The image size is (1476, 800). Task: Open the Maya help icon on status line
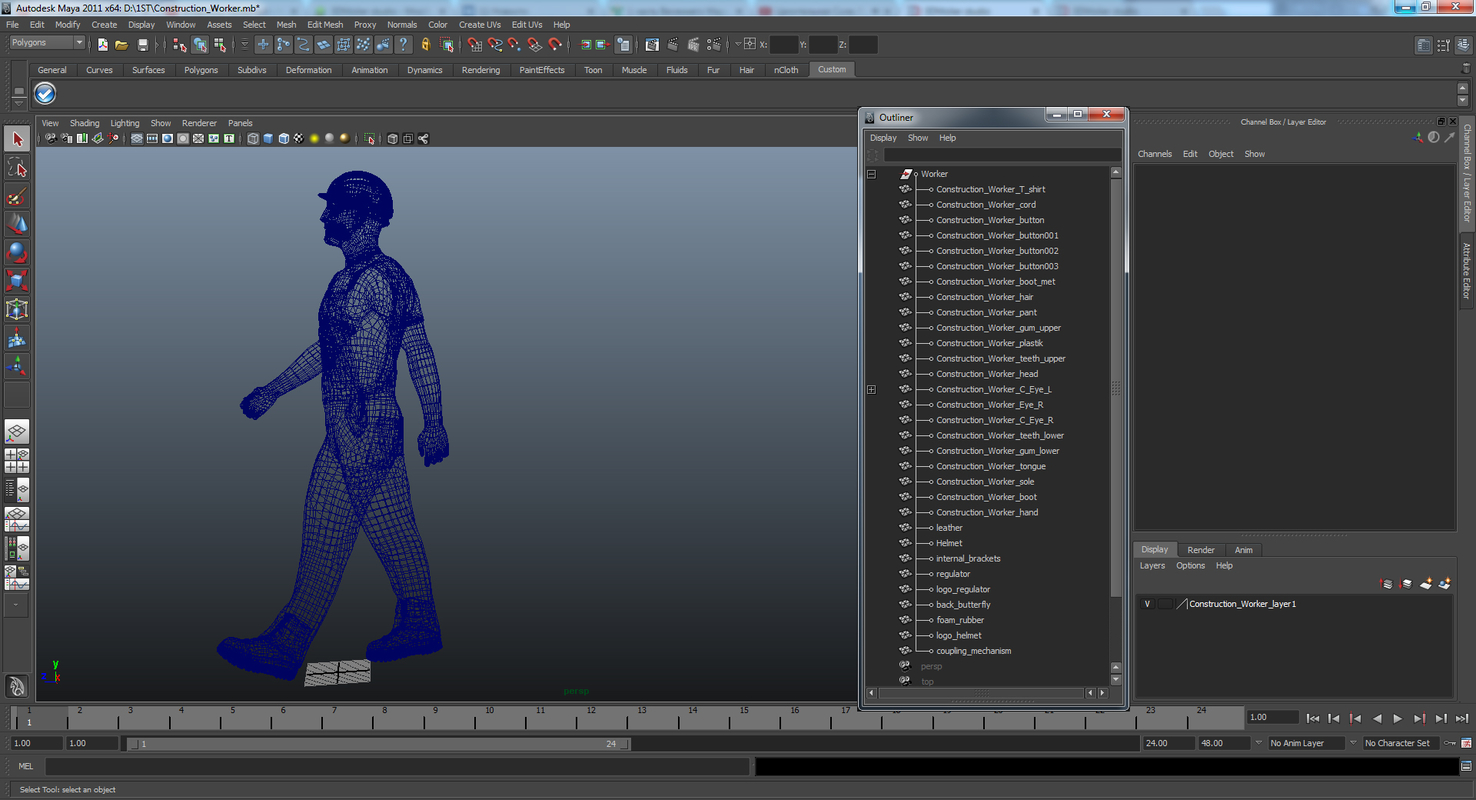tap(403, 44)
